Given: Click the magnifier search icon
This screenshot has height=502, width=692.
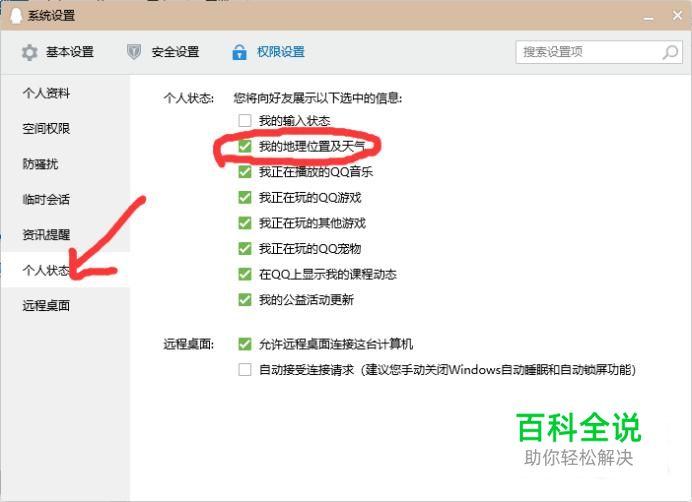Looking at the screenshot, I should (x=670, y=52).
